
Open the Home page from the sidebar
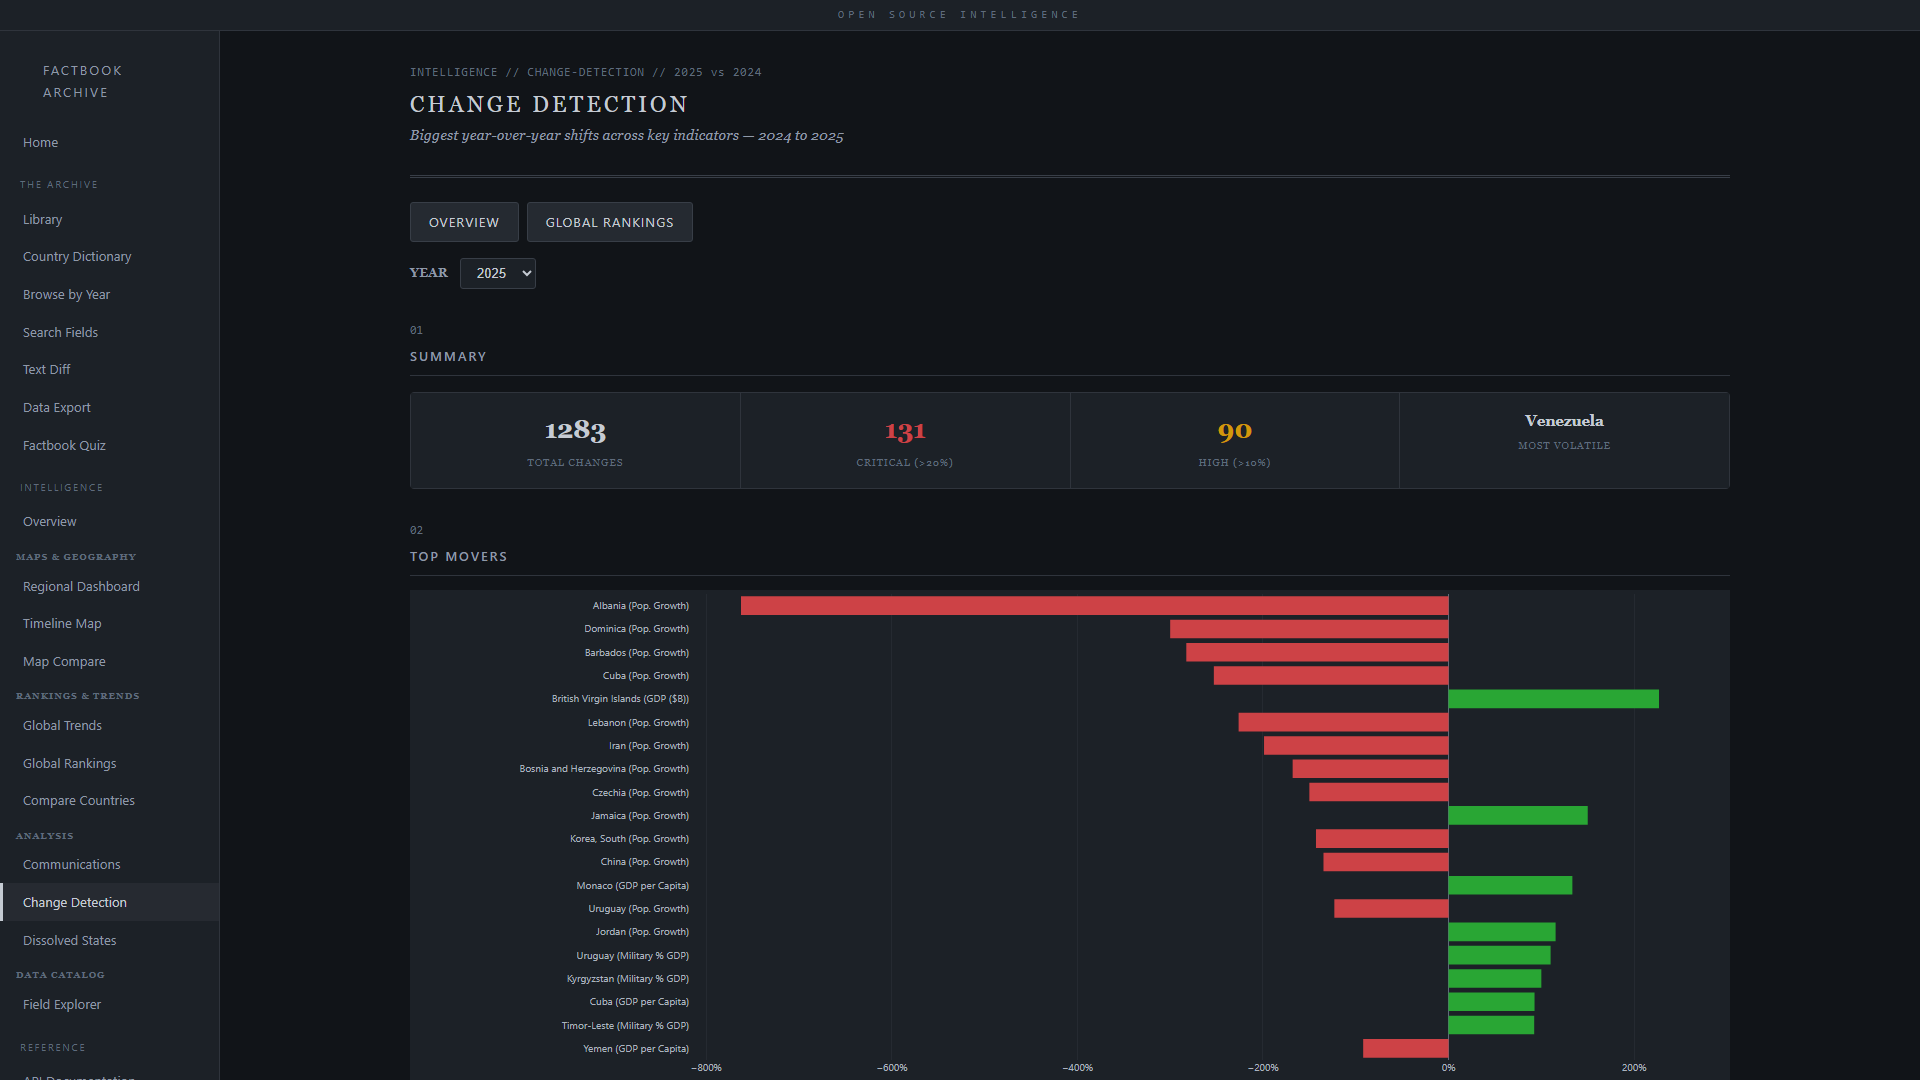pyautogui.click(x=40, y=142)
